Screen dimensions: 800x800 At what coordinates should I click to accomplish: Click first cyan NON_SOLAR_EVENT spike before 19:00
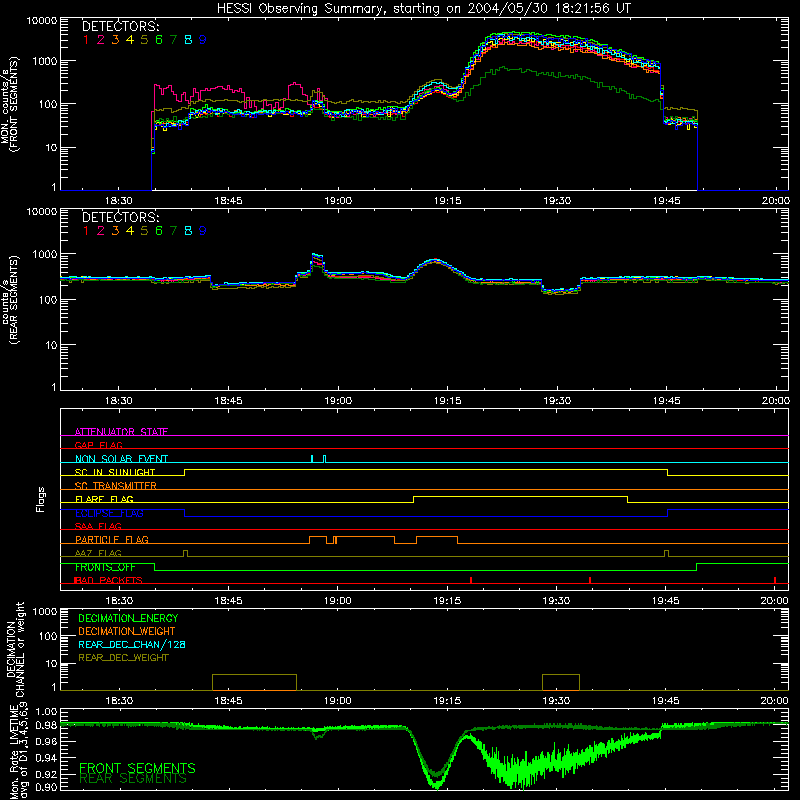tap(312, 459)
